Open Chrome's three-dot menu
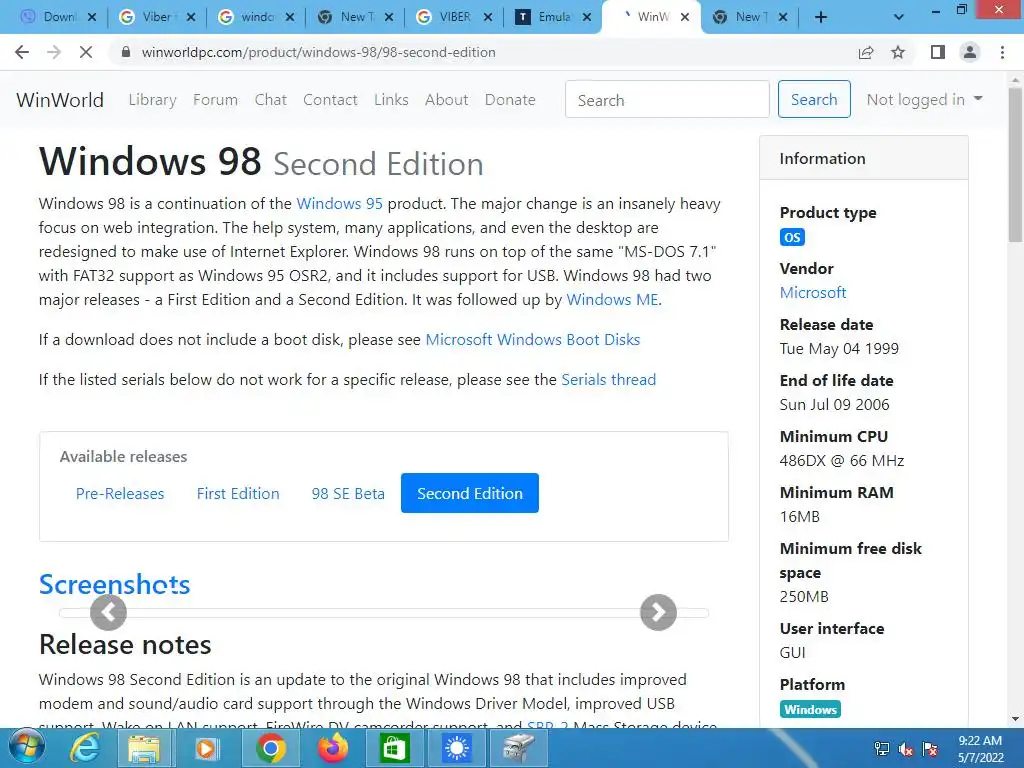 pos(1002,52)
